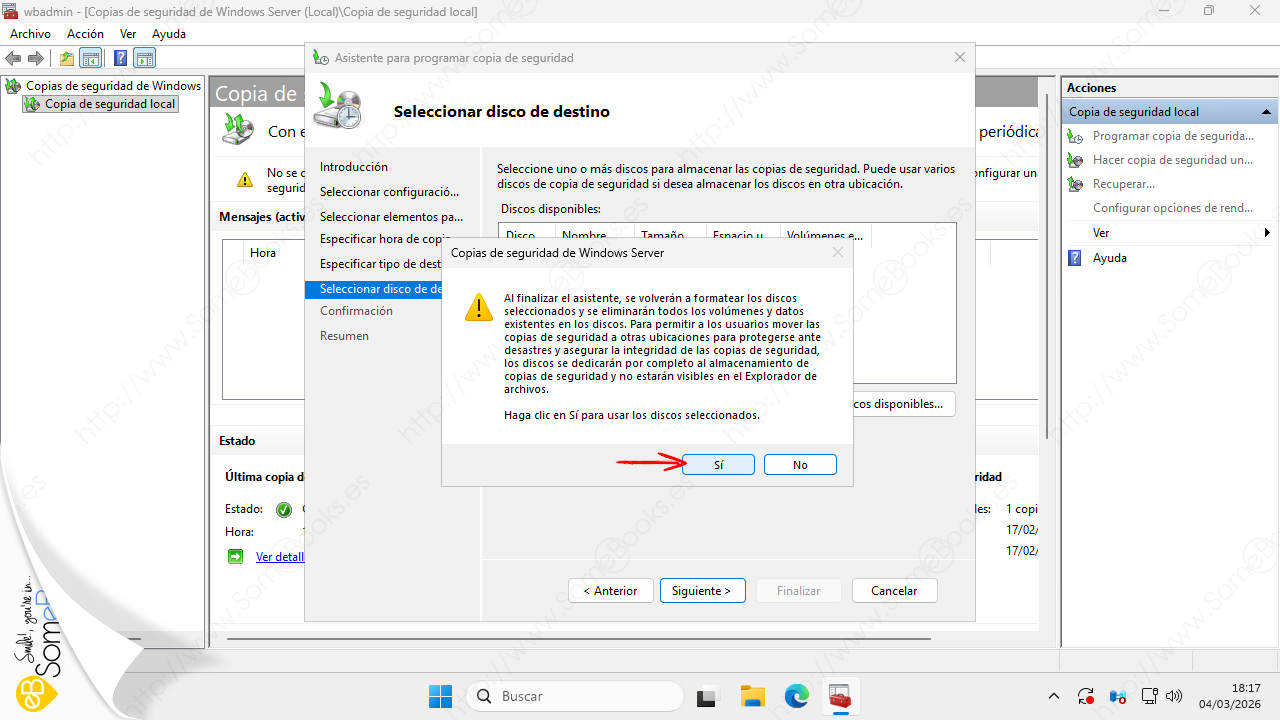Toggle the show/hide action pane icon
This screenshot has width=1280, height=720.
tap(145, 58)
